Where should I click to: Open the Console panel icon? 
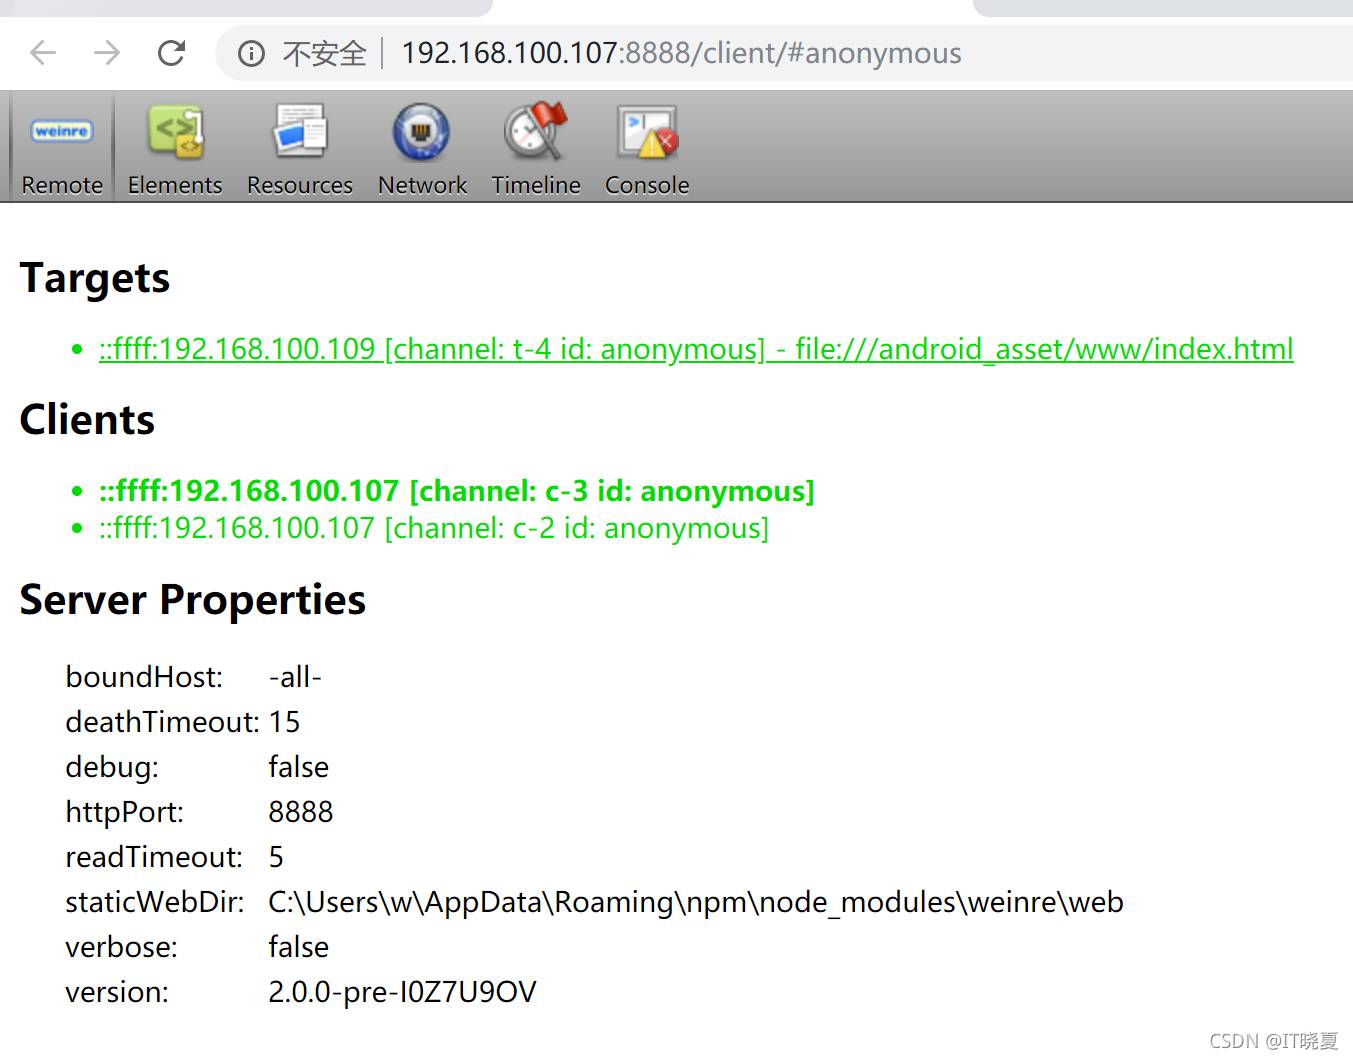click(x=647, y=132)
